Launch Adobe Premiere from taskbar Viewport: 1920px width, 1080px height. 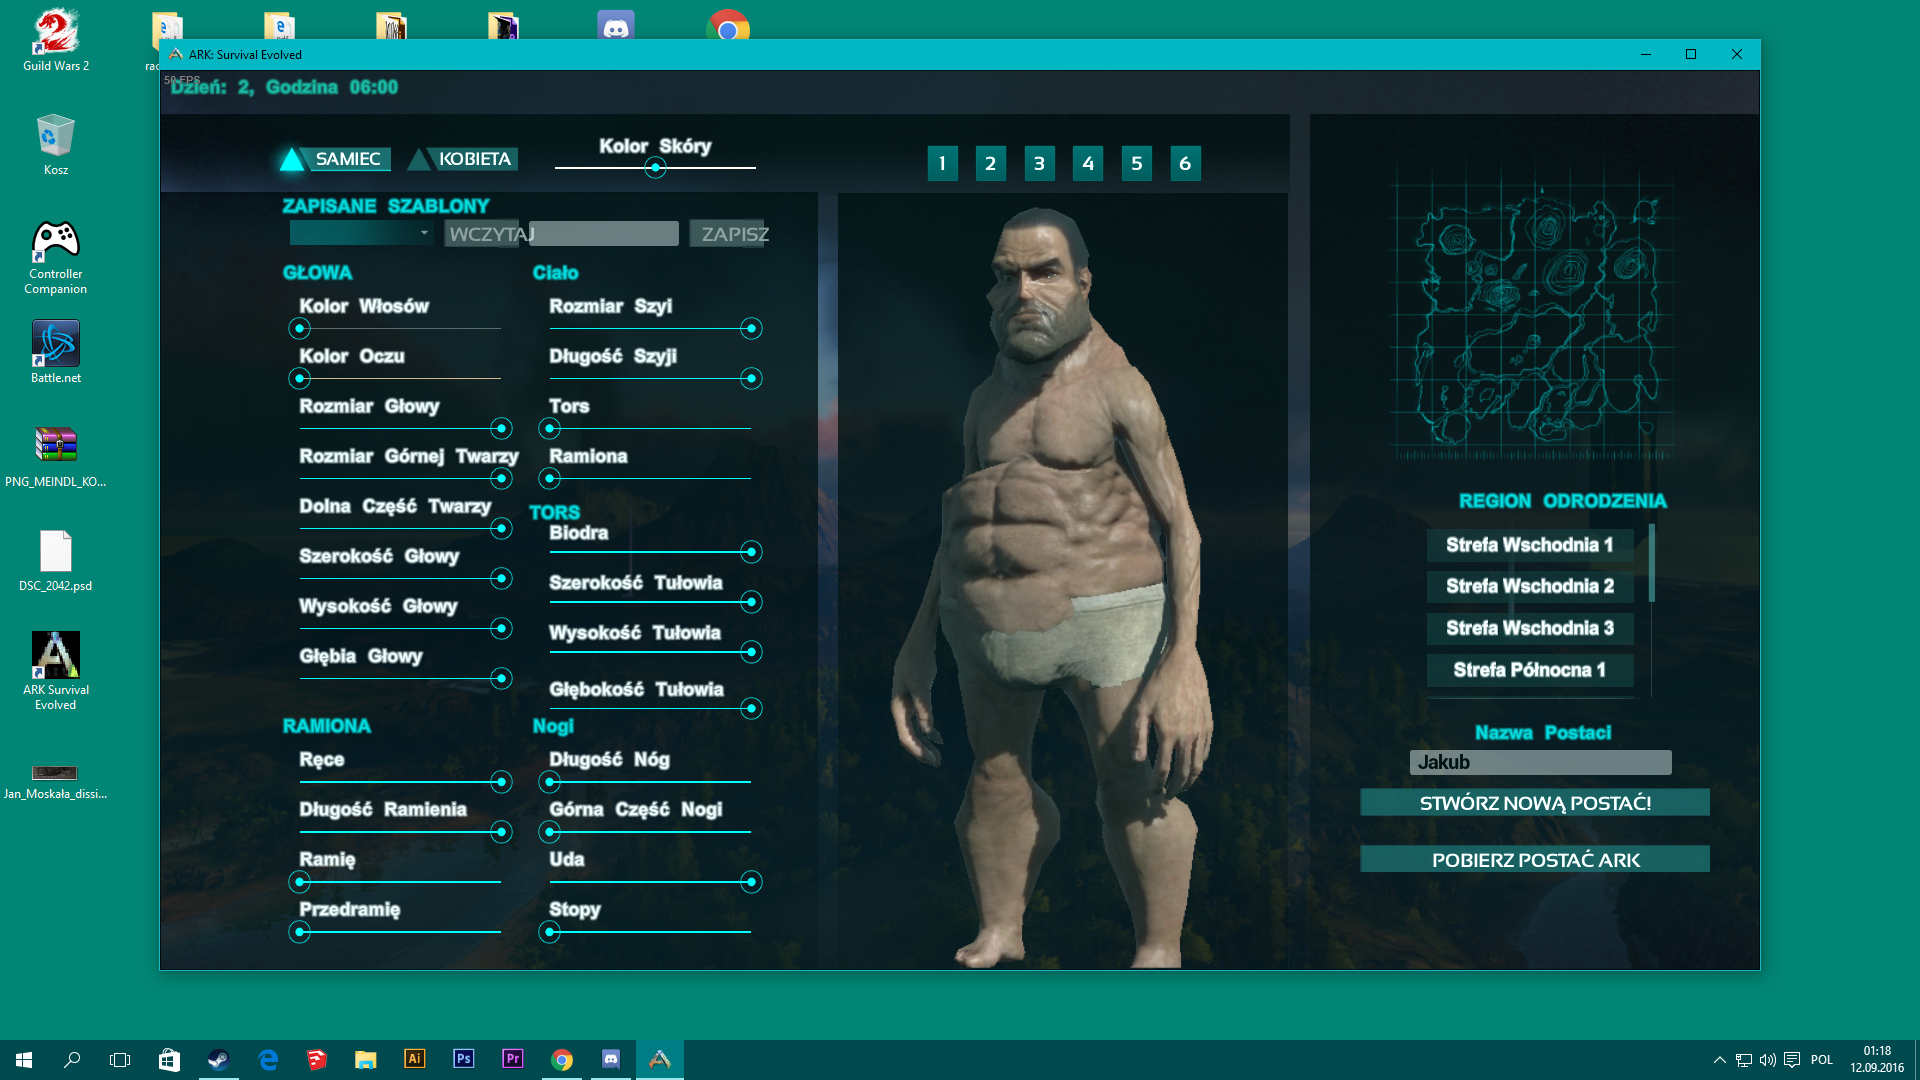[x=512, y=1059]
